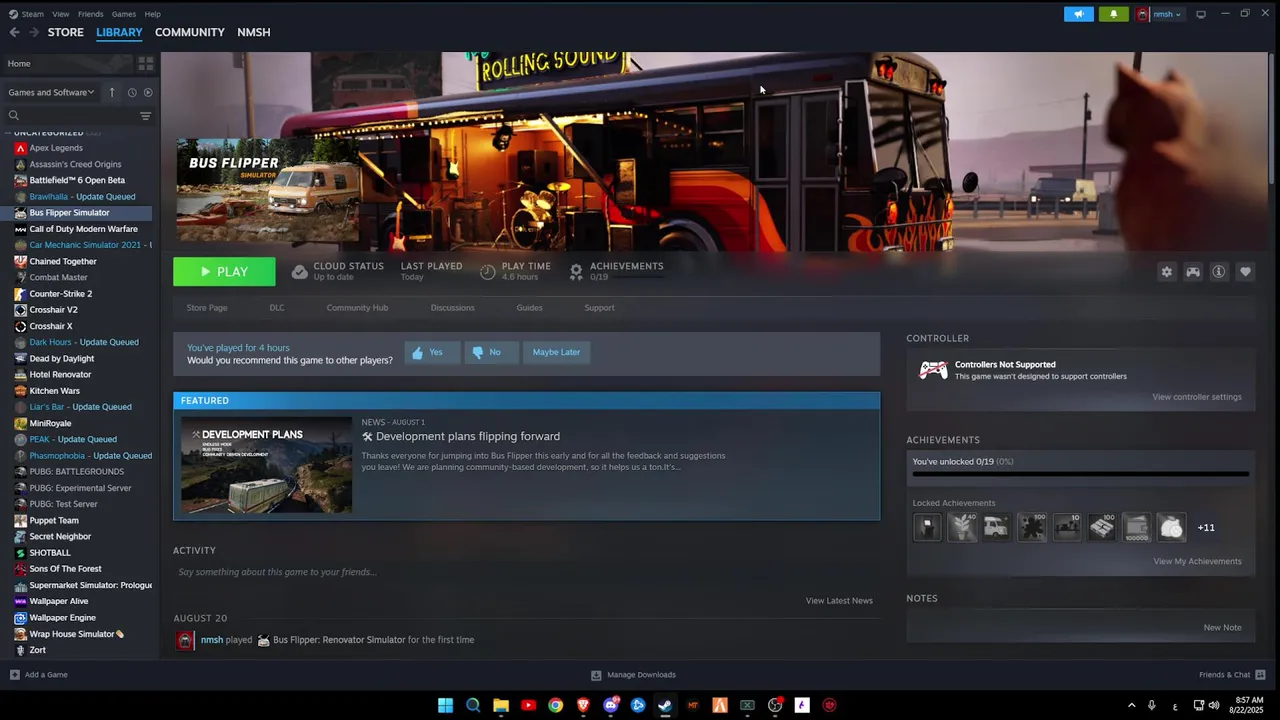Click the Add a Game plus icon
The width and height of the screenshot is (1280, 720).
click(x=14, y=675)
